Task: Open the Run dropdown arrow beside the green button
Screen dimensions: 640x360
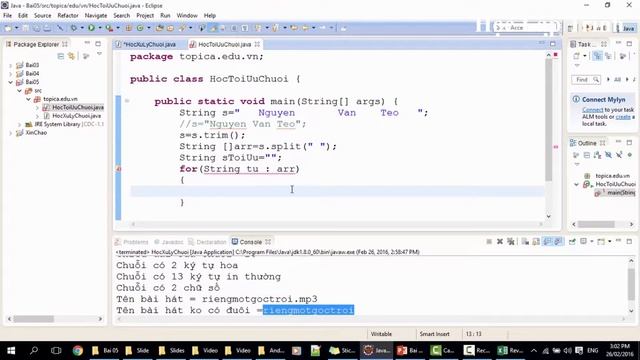Action: 100,28
